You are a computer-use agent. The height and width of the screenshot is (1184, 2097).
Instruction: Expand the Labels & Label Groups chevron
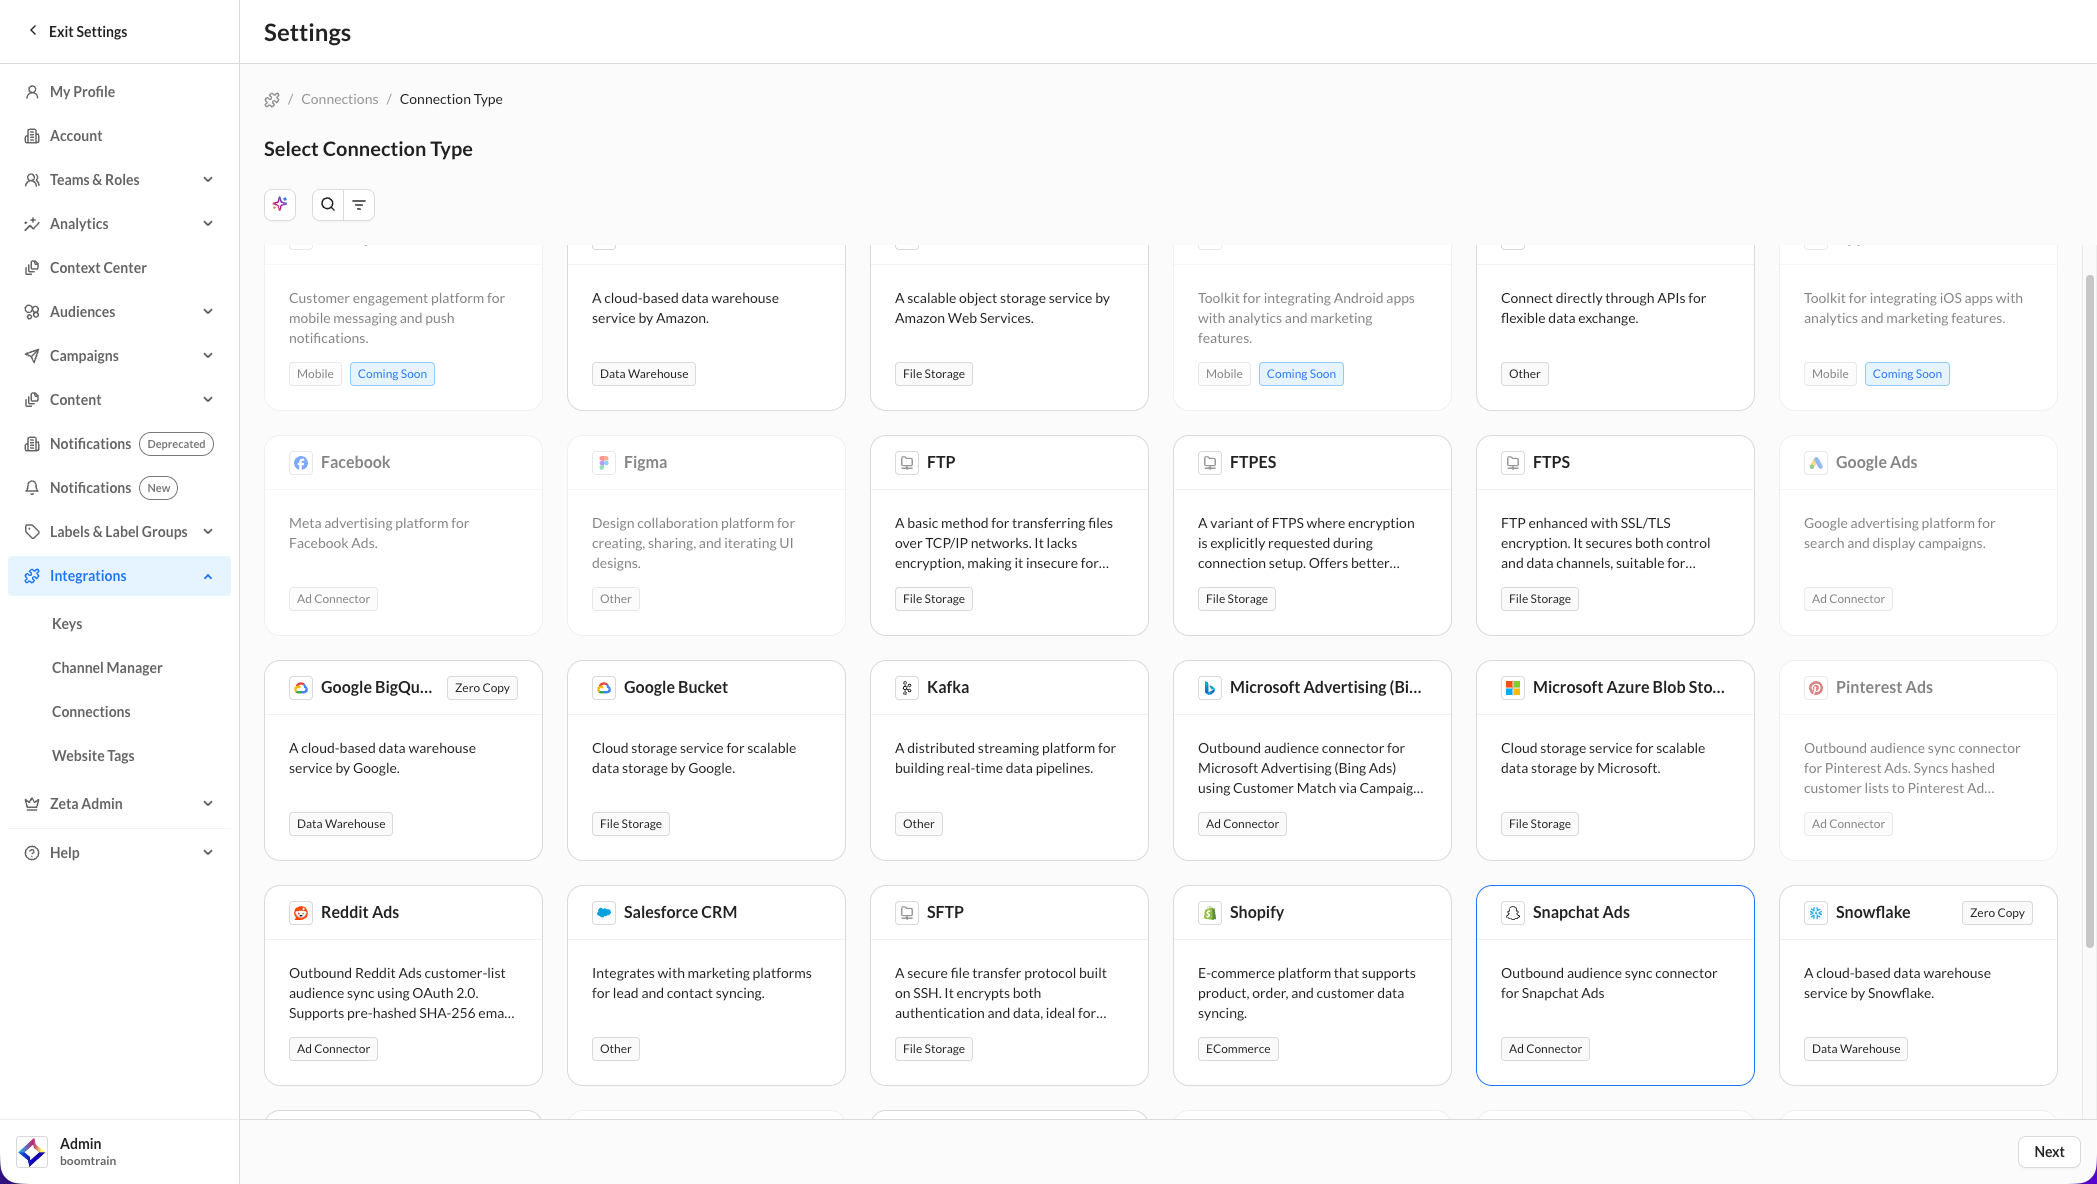click(x=208, y=531)
